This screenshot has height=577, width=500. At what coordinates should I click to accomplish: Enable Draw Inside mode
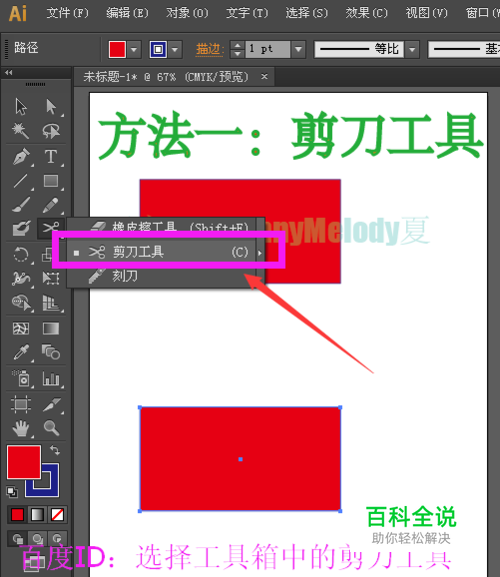57,538
